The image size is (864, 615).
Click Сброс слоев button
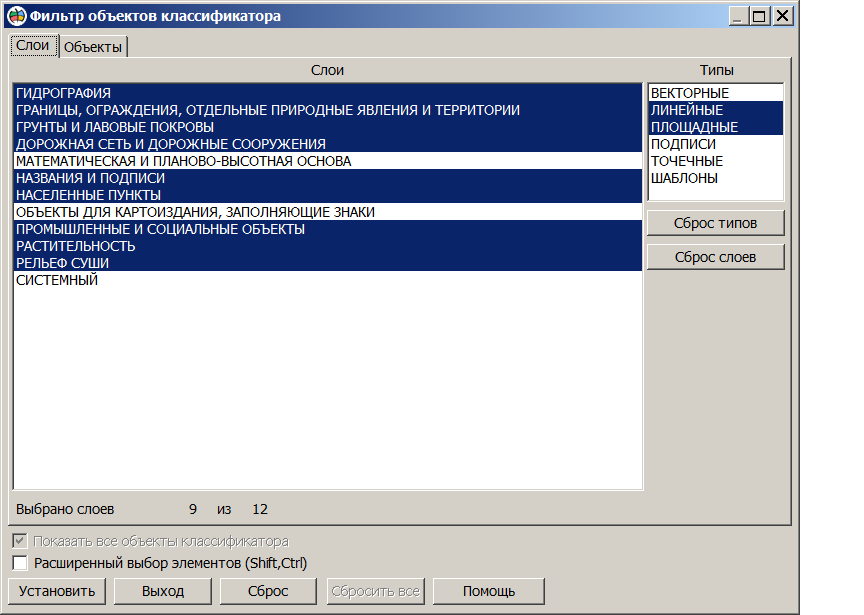point(715,257)
